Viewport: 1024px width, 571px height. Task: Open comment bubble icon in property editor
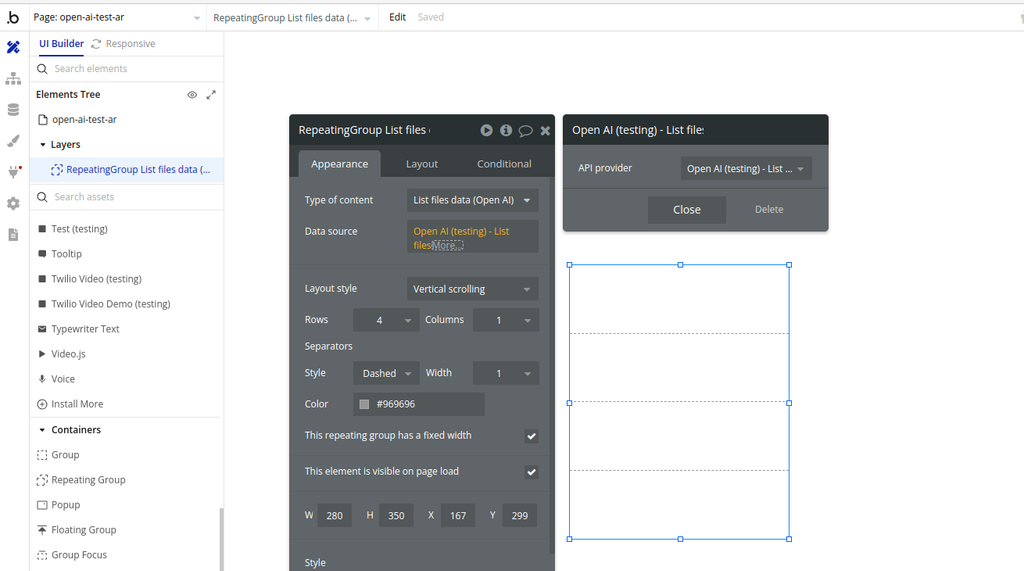(525, 130)
